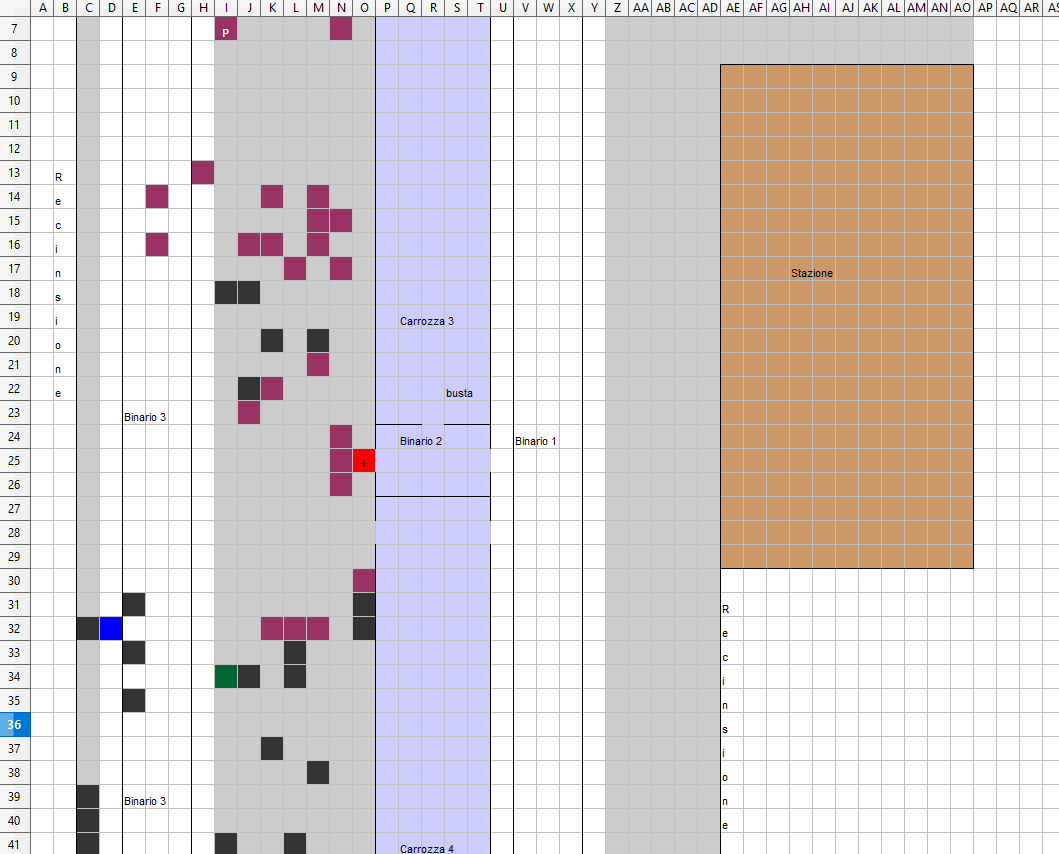Select the column AO header
Image resolution: width=1059 pixels, height=854 pixels.
click(x=962, y=8)
